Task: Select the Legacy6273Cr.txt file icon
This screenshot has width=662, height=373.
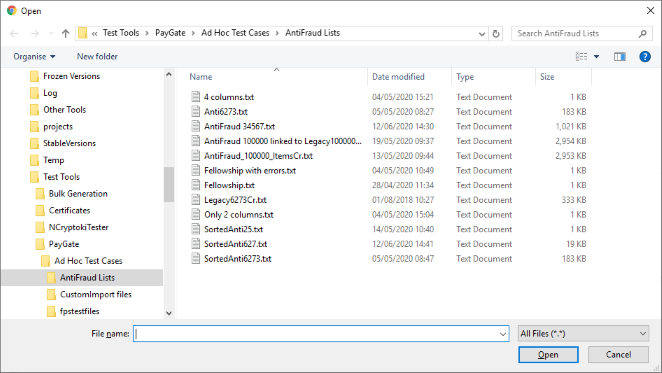Action: [195, 200]
